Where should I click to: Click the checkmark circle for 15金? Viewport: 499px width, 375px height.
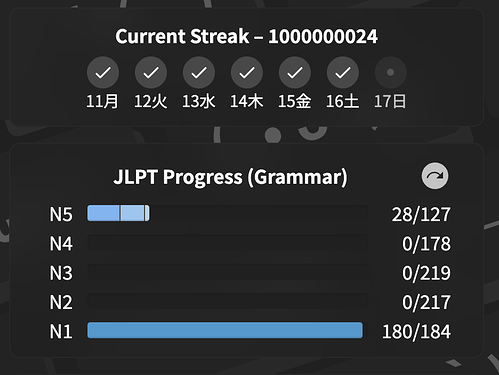point(295,72)
